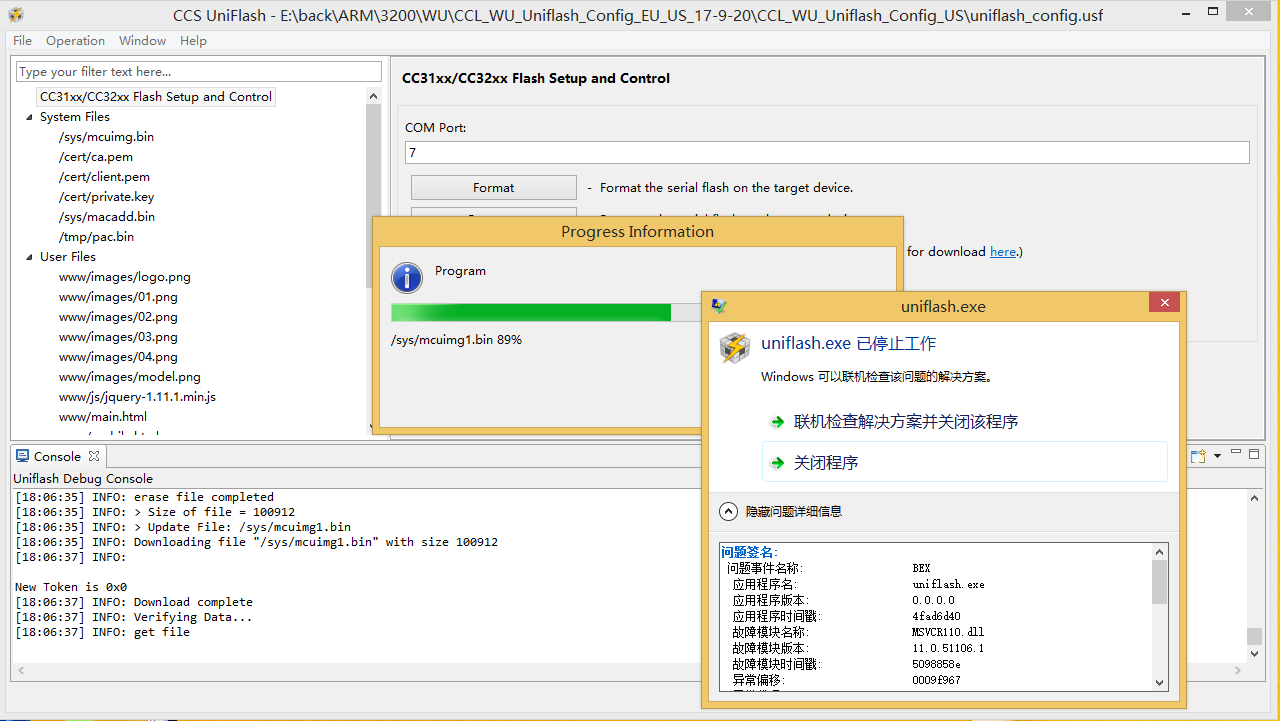
Task: Click the Program progress bar
Action: (546, 312)
